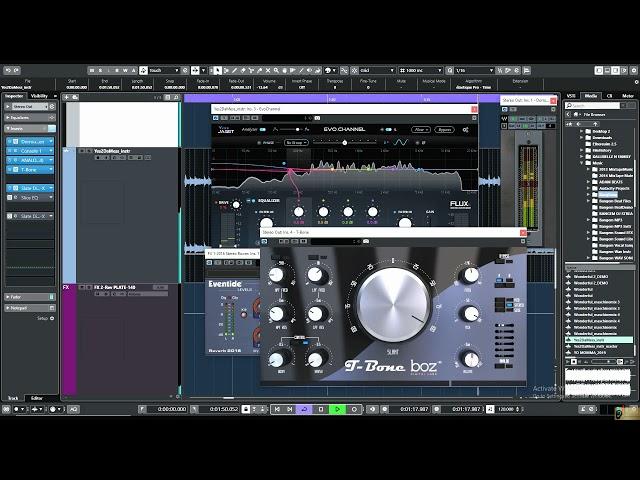Click the AQ auto-quantize button in transport
Screen dimensions: 640x480
[73, 409]
